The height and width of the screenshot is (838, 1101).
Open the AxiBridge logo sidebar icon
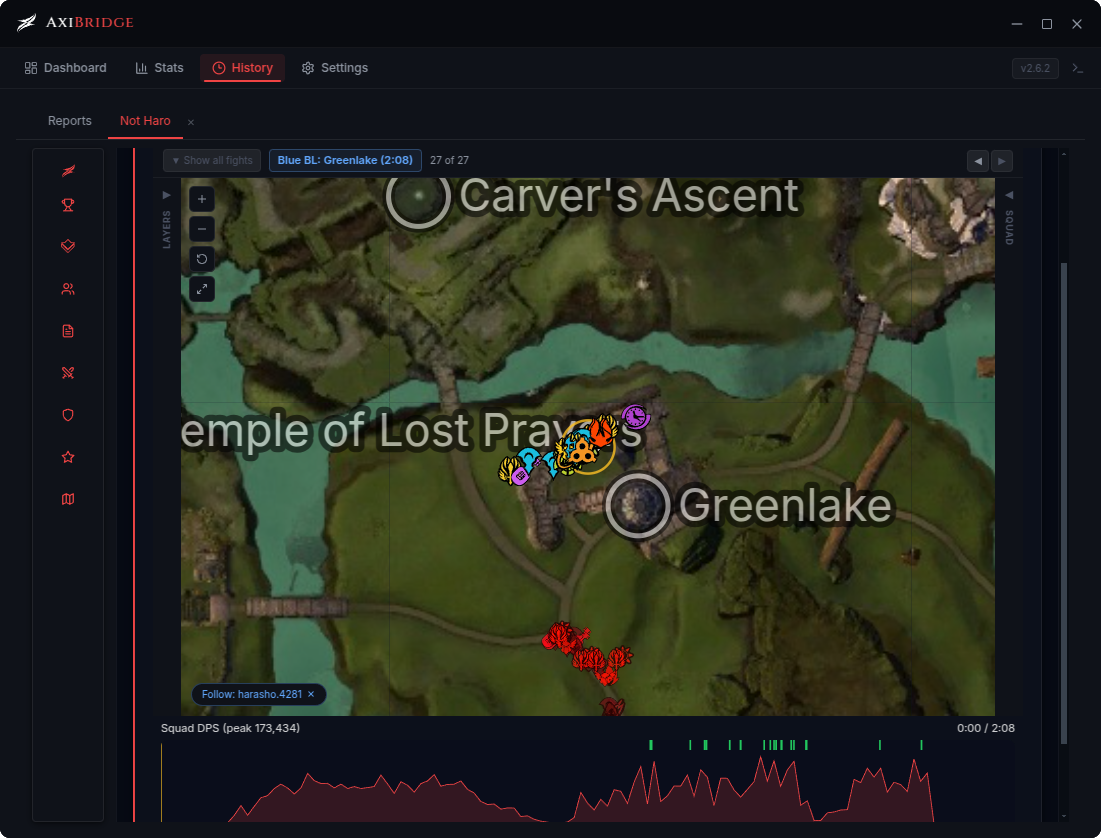68,171
